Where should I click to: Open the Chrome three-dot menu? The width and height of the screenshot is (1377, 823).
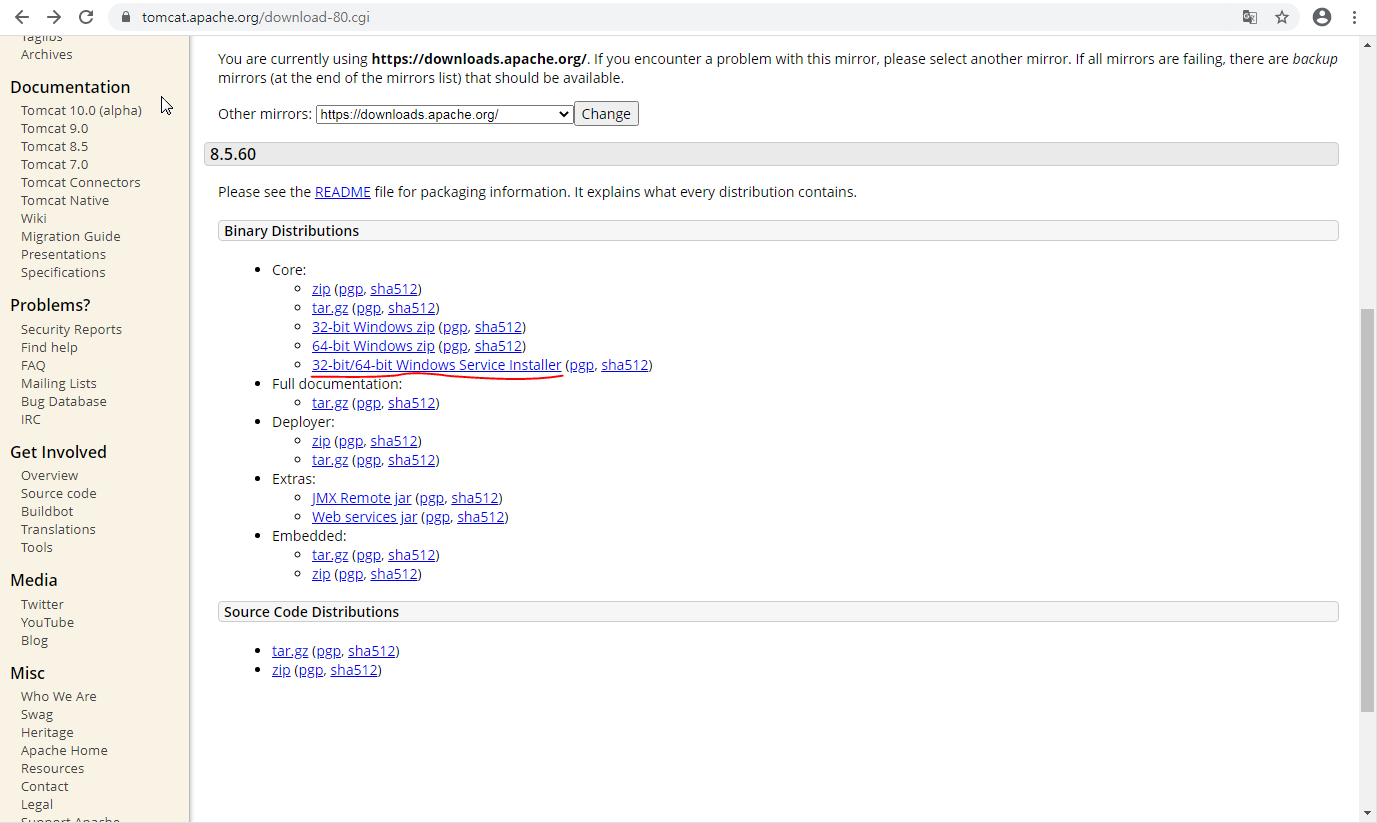[1356, 17]
